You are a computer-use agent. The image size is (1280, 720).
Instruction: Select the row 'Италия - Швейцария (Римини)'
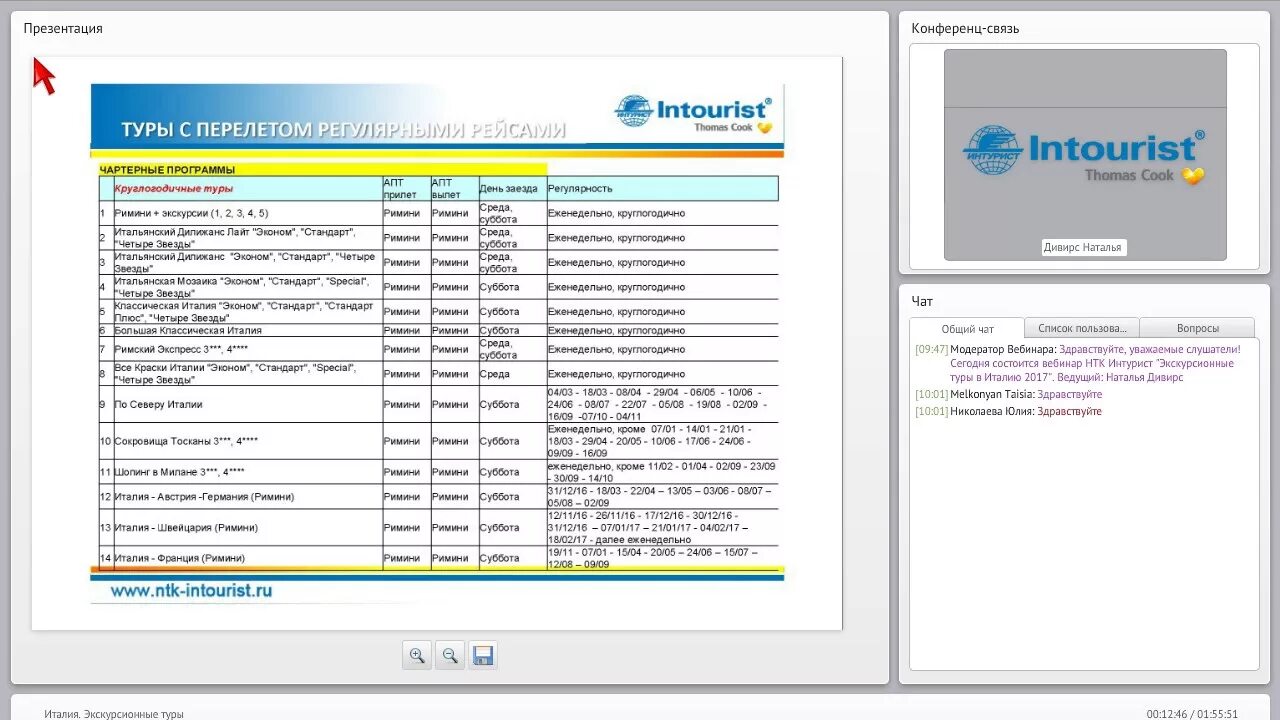(438, 527)
